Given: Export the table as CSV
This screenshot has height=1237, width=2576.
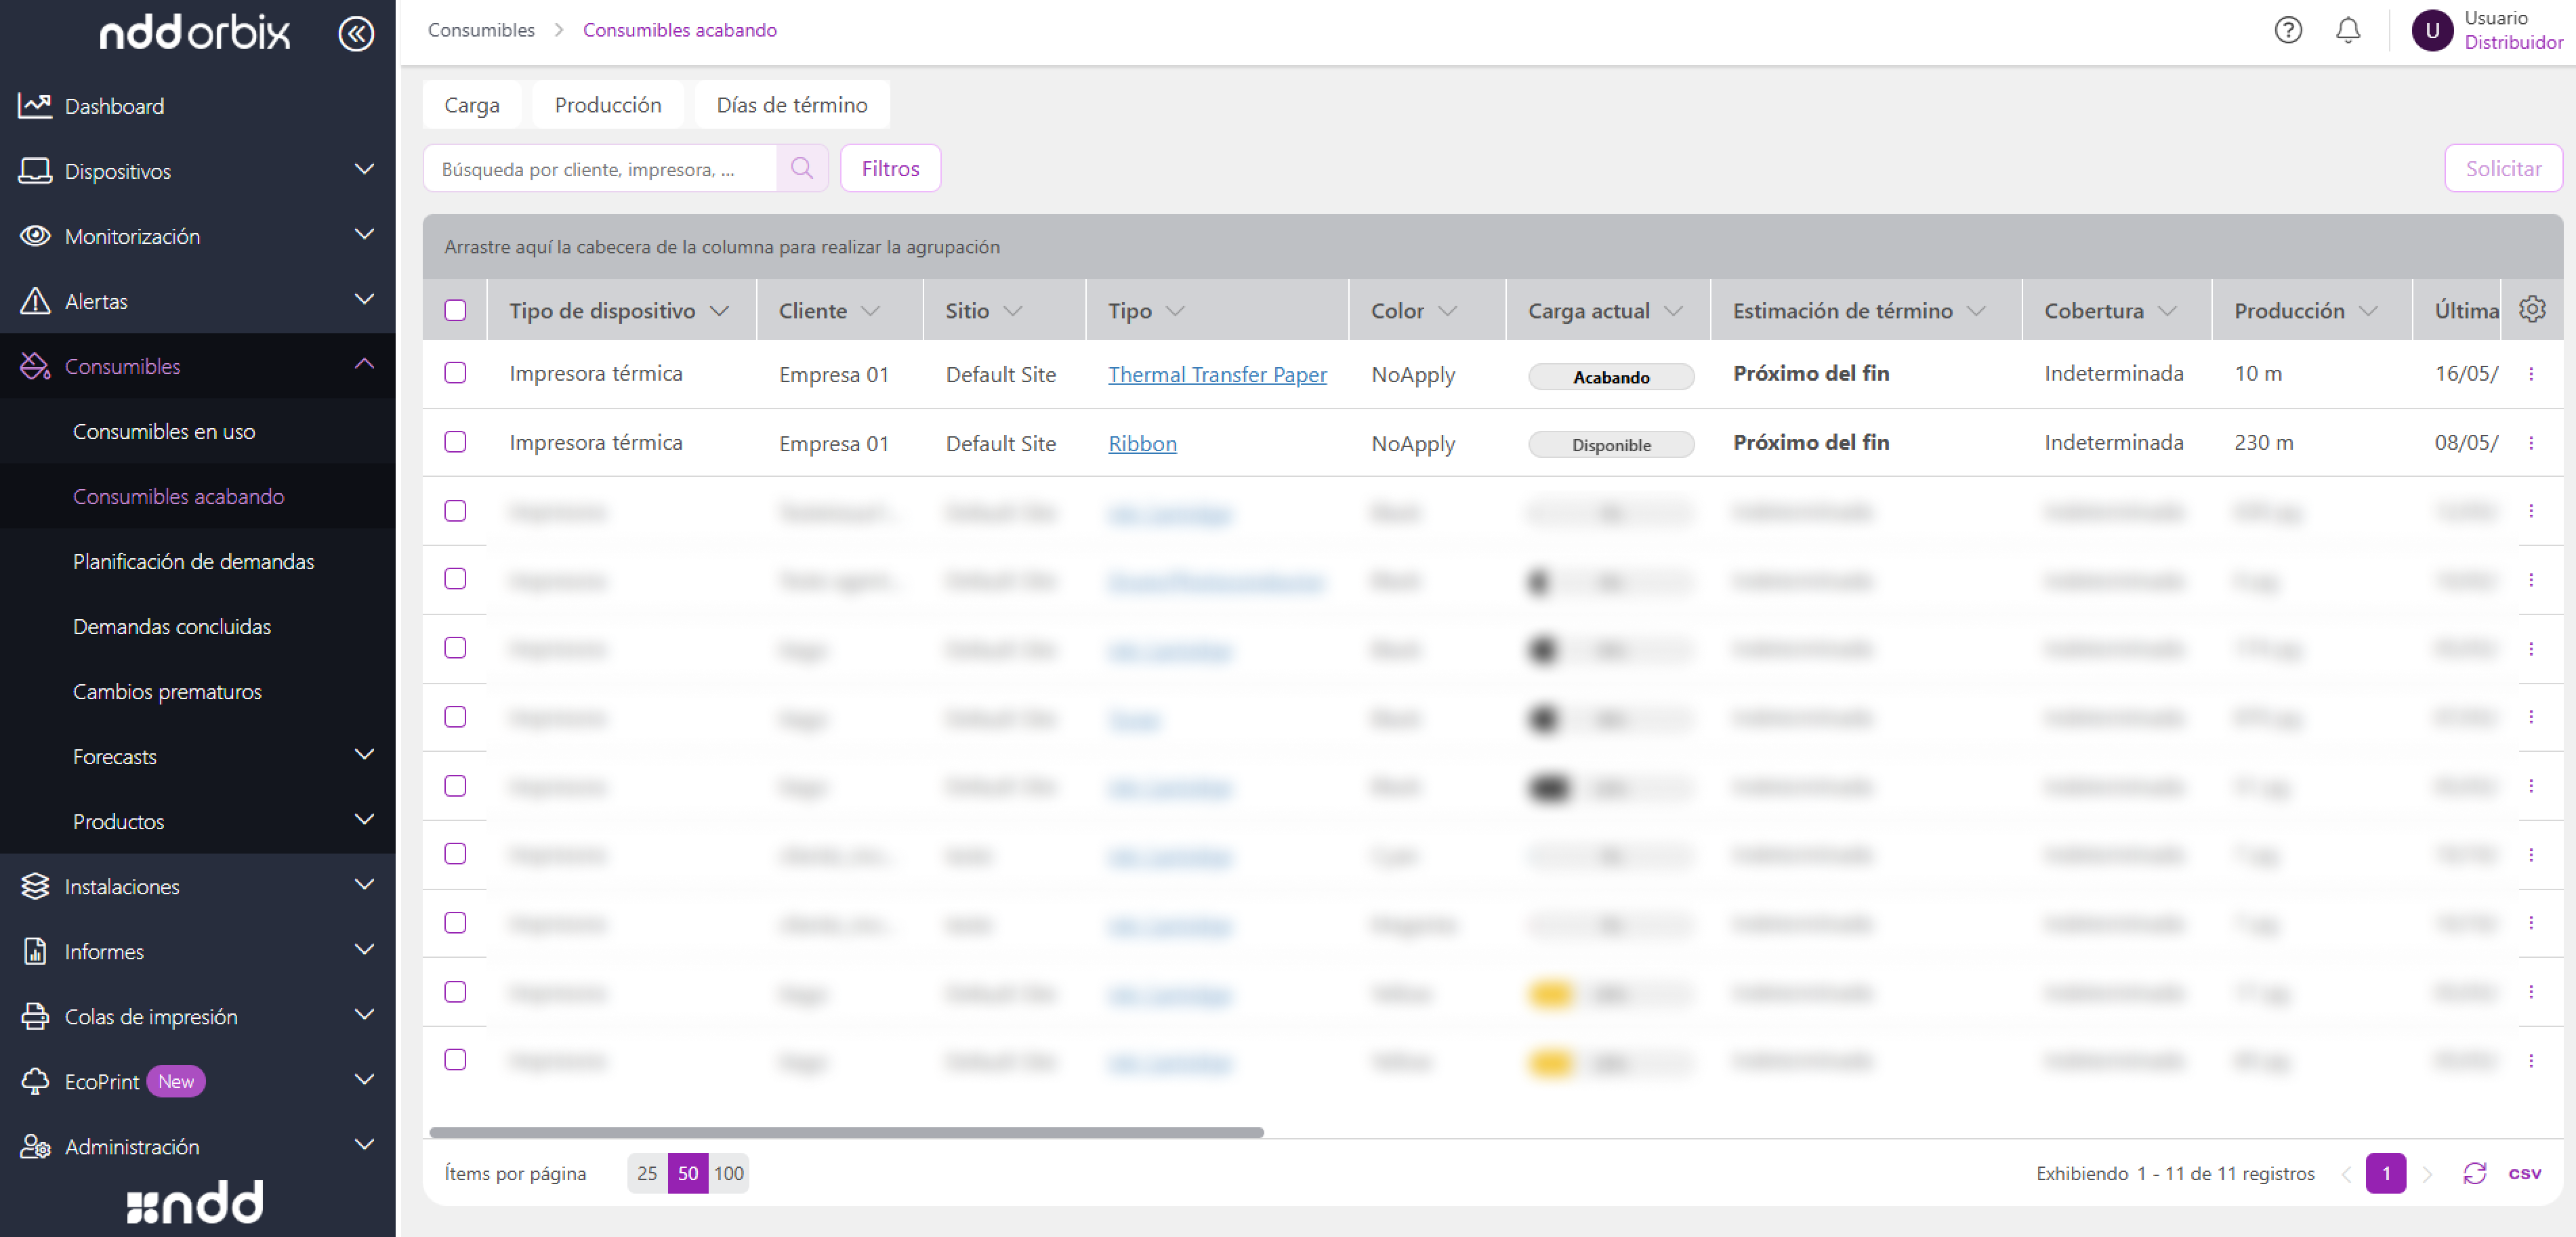Looking at the screenshot, I should pos(2525,1173).
